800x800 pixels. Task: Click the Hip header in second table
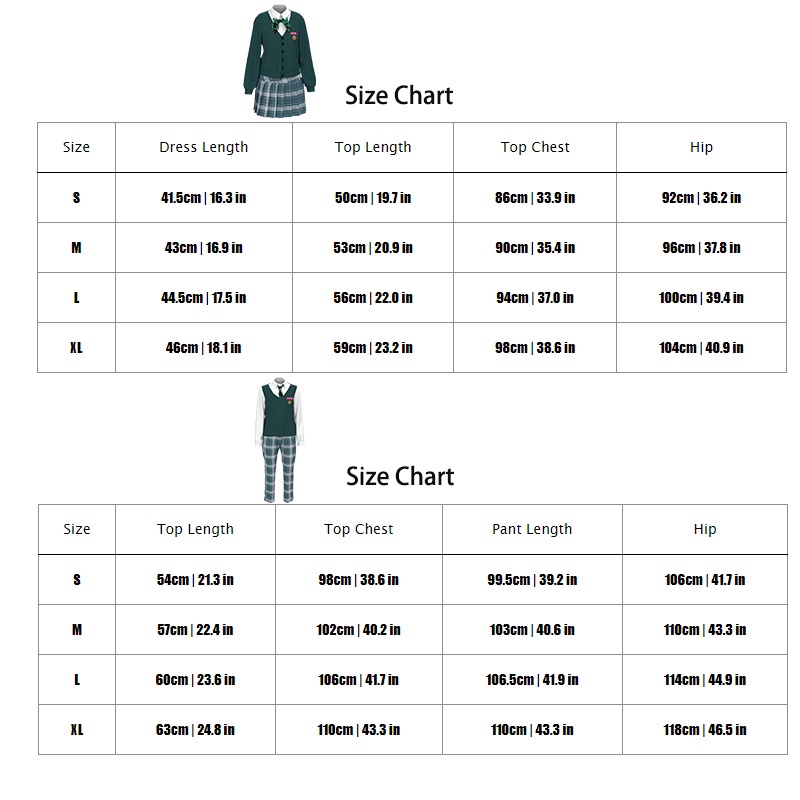click(705, 529)
